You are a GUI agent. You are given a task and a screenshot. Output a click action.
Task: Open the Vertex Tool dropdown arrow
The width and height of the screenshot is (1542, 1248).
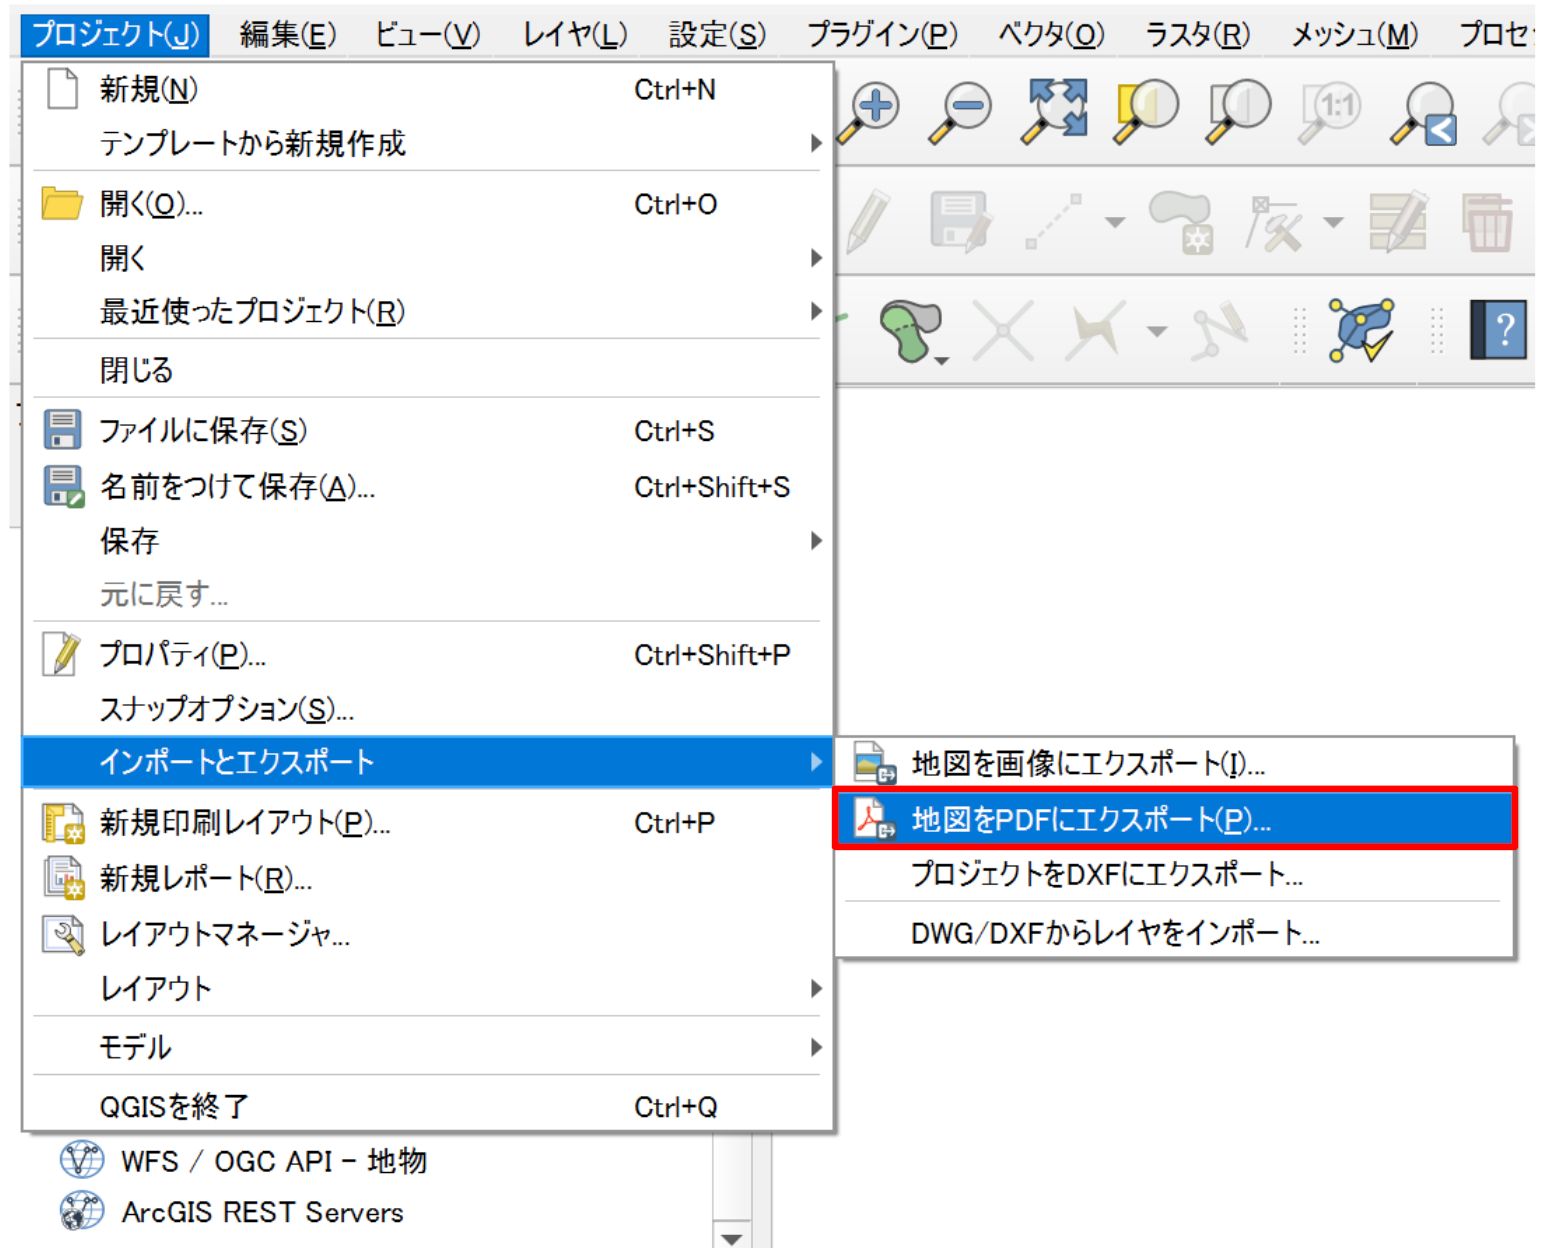pos(1333,222)
